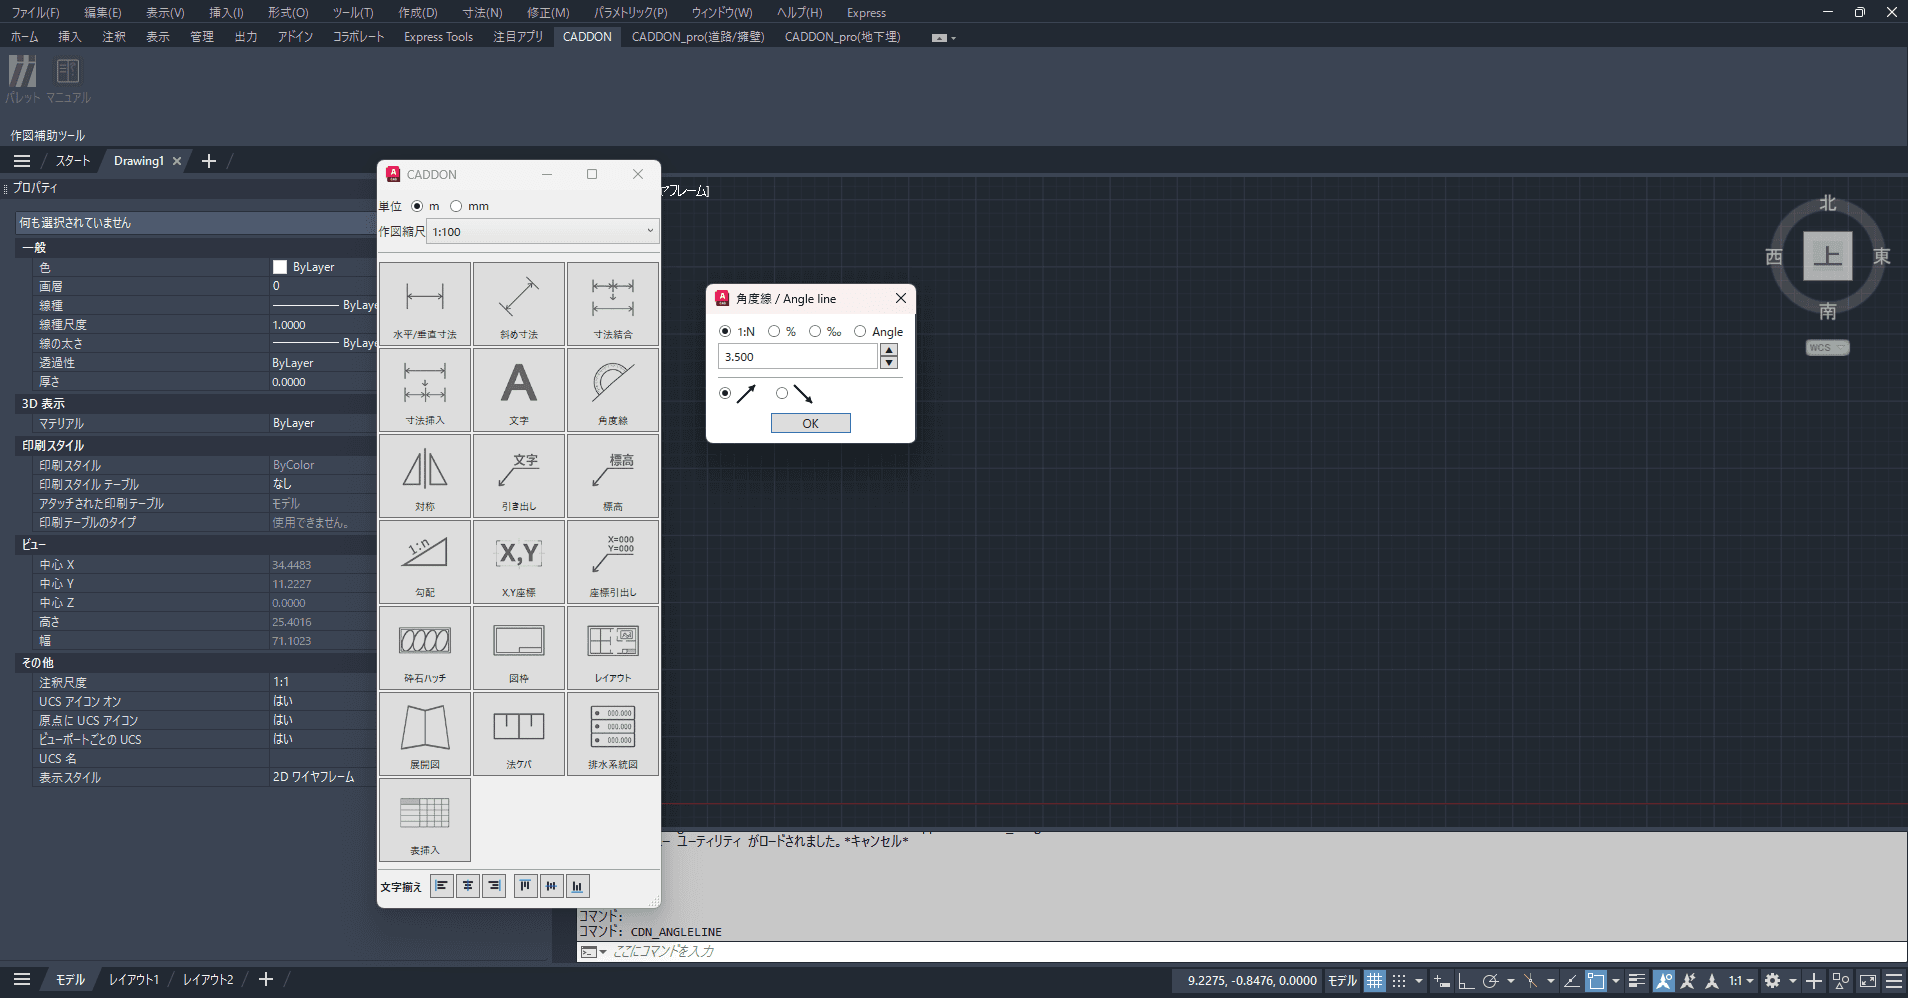Select the % slope radio option
Screen dimensions: 1908x998
(x=774, y=331)
